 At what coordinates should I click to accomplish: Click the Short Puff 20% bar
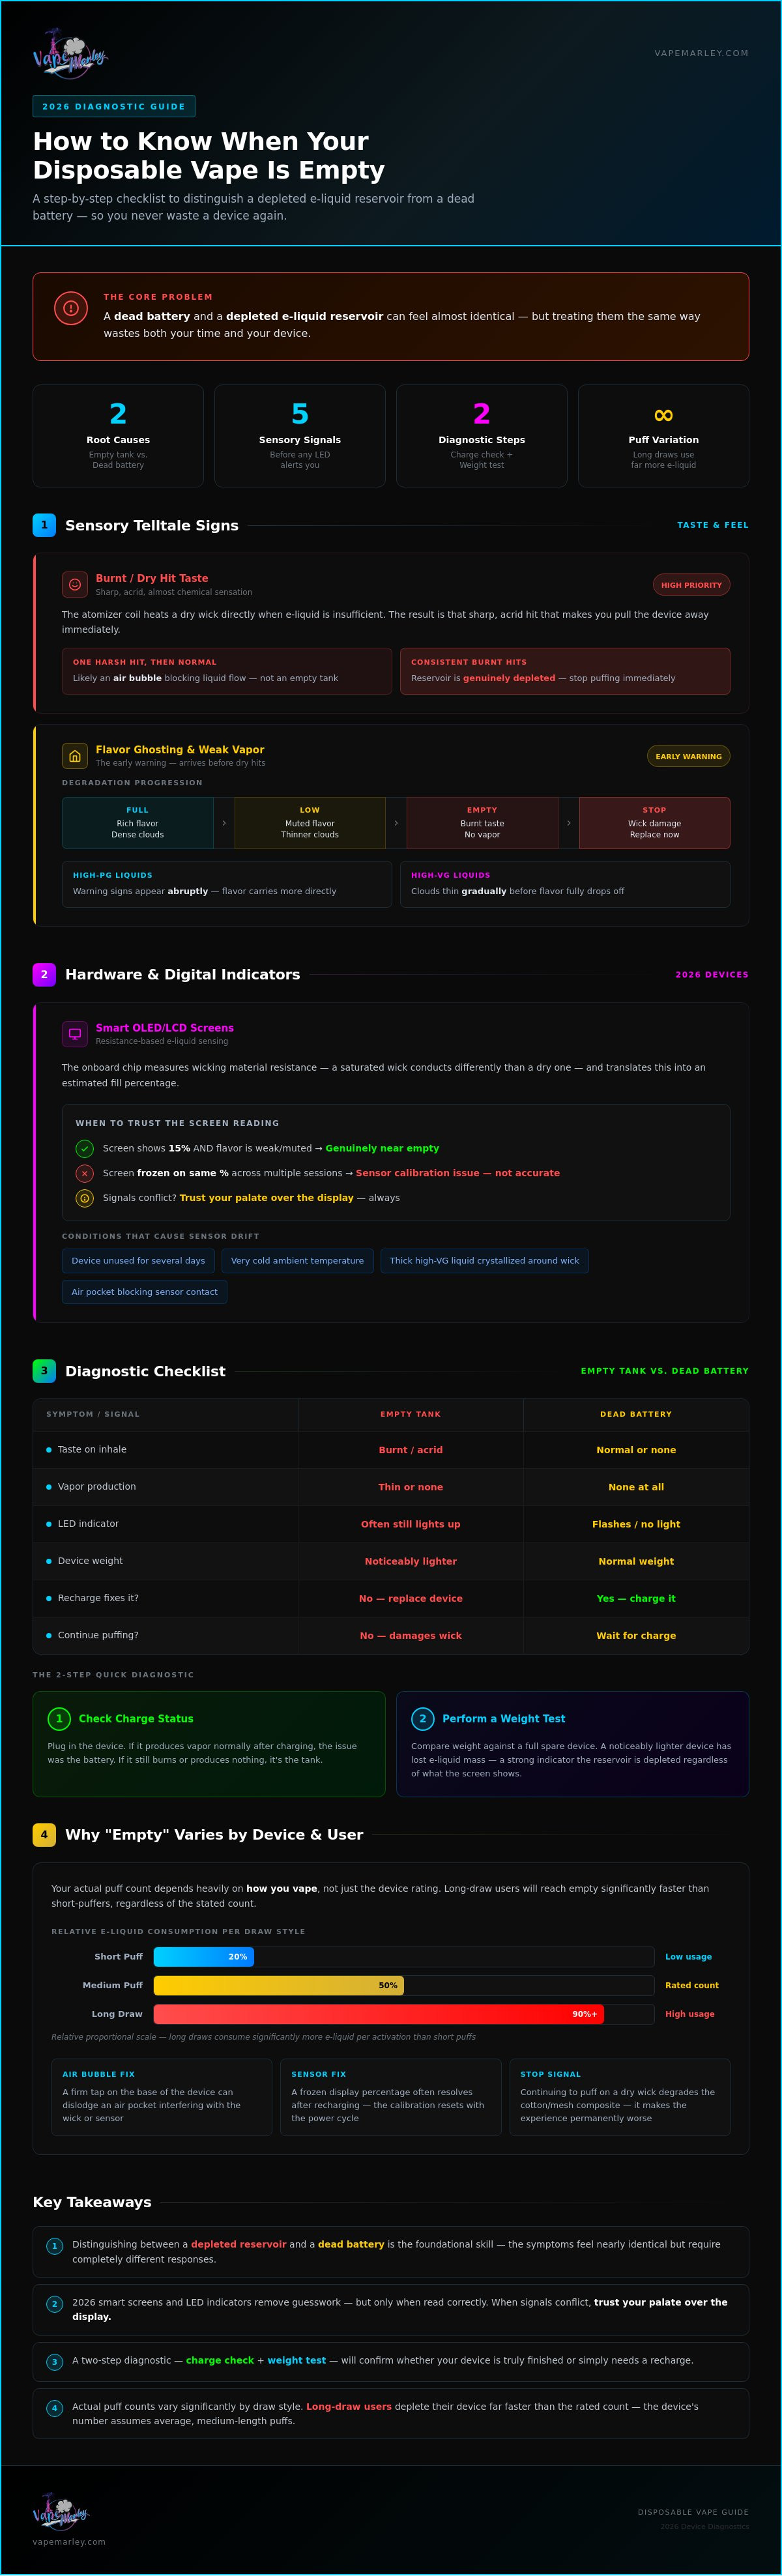(204, 1957)
